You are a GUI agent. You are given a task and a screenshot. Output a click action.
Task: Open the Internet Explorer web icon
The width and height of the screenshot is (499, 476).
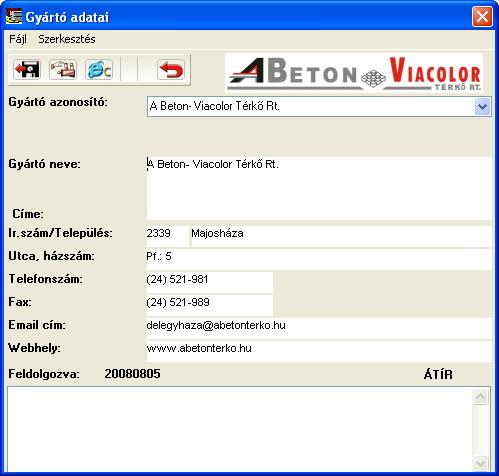tap(99, 70)
